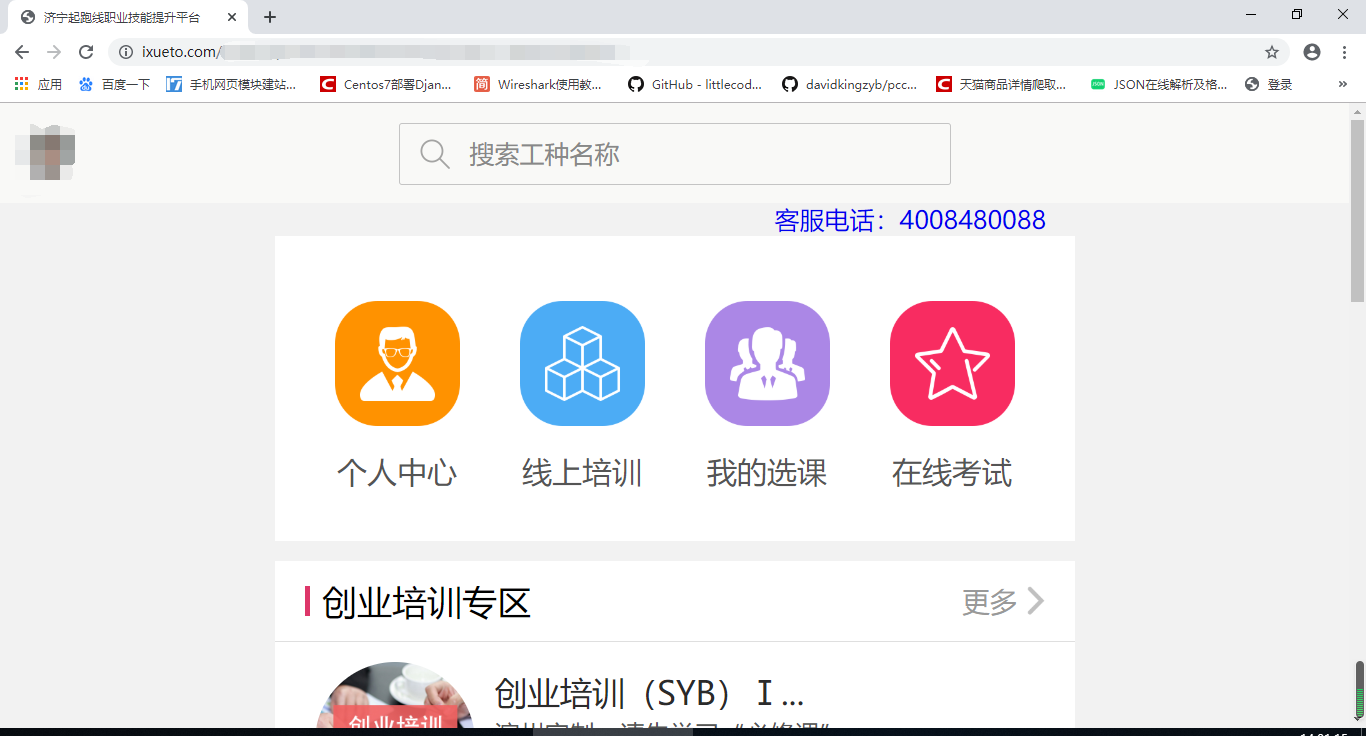Open Chrome three-dot menu
The image size is (1366, 736).
pyautogui.click(x=1344, y=52)
